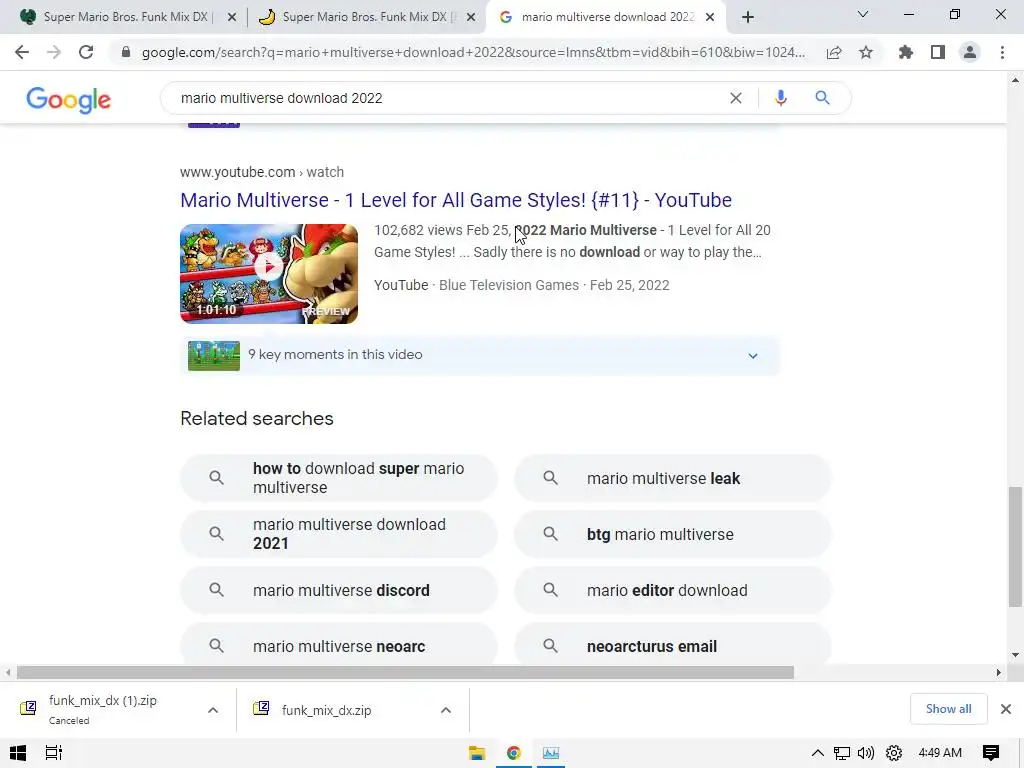This screenshot has height=768, width=1024.
Task: Search how to download super mario multiverse
Action: pyautogui.click(x=339, y=478)
